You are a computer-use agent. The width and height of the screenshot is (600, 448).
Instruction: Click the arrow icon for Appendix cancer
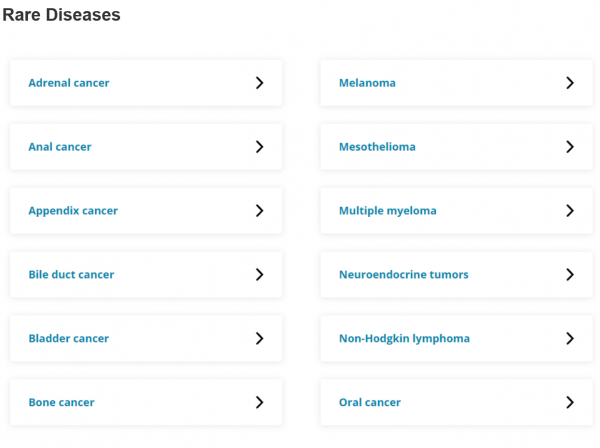(x=259, y=210)
